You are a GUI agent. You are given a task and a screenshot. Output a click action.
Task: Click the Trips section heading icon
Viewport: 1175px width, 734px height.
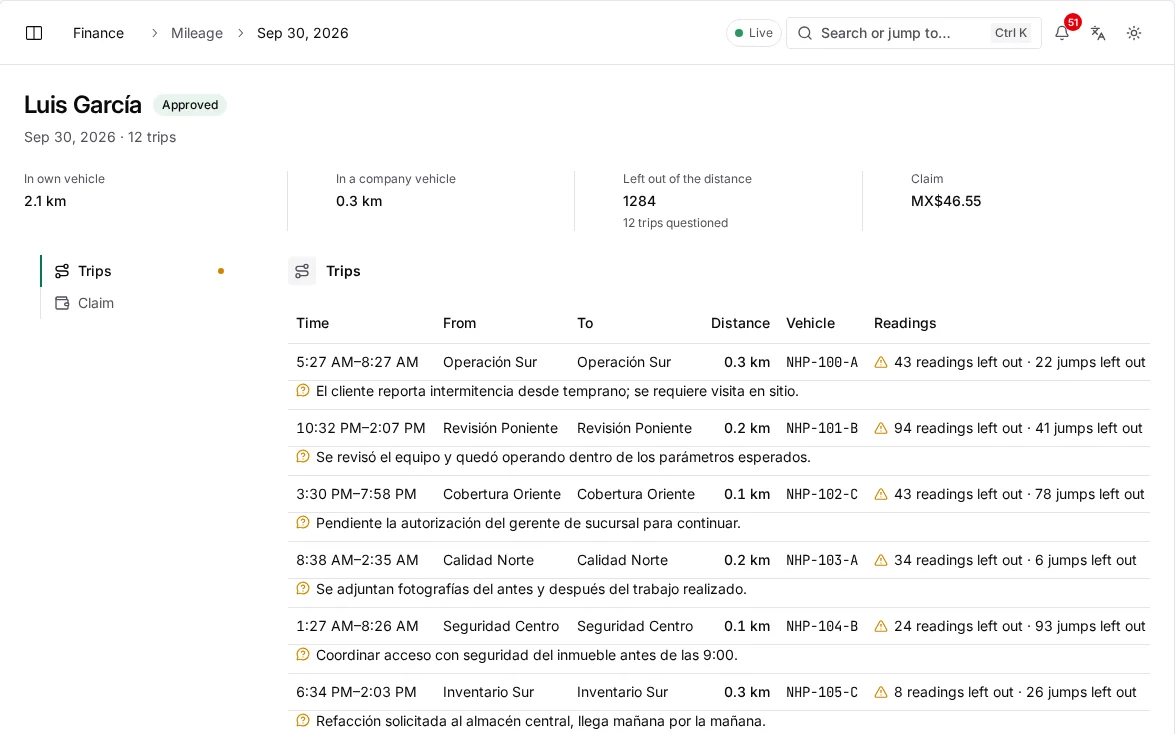click(x=302, y=271)
